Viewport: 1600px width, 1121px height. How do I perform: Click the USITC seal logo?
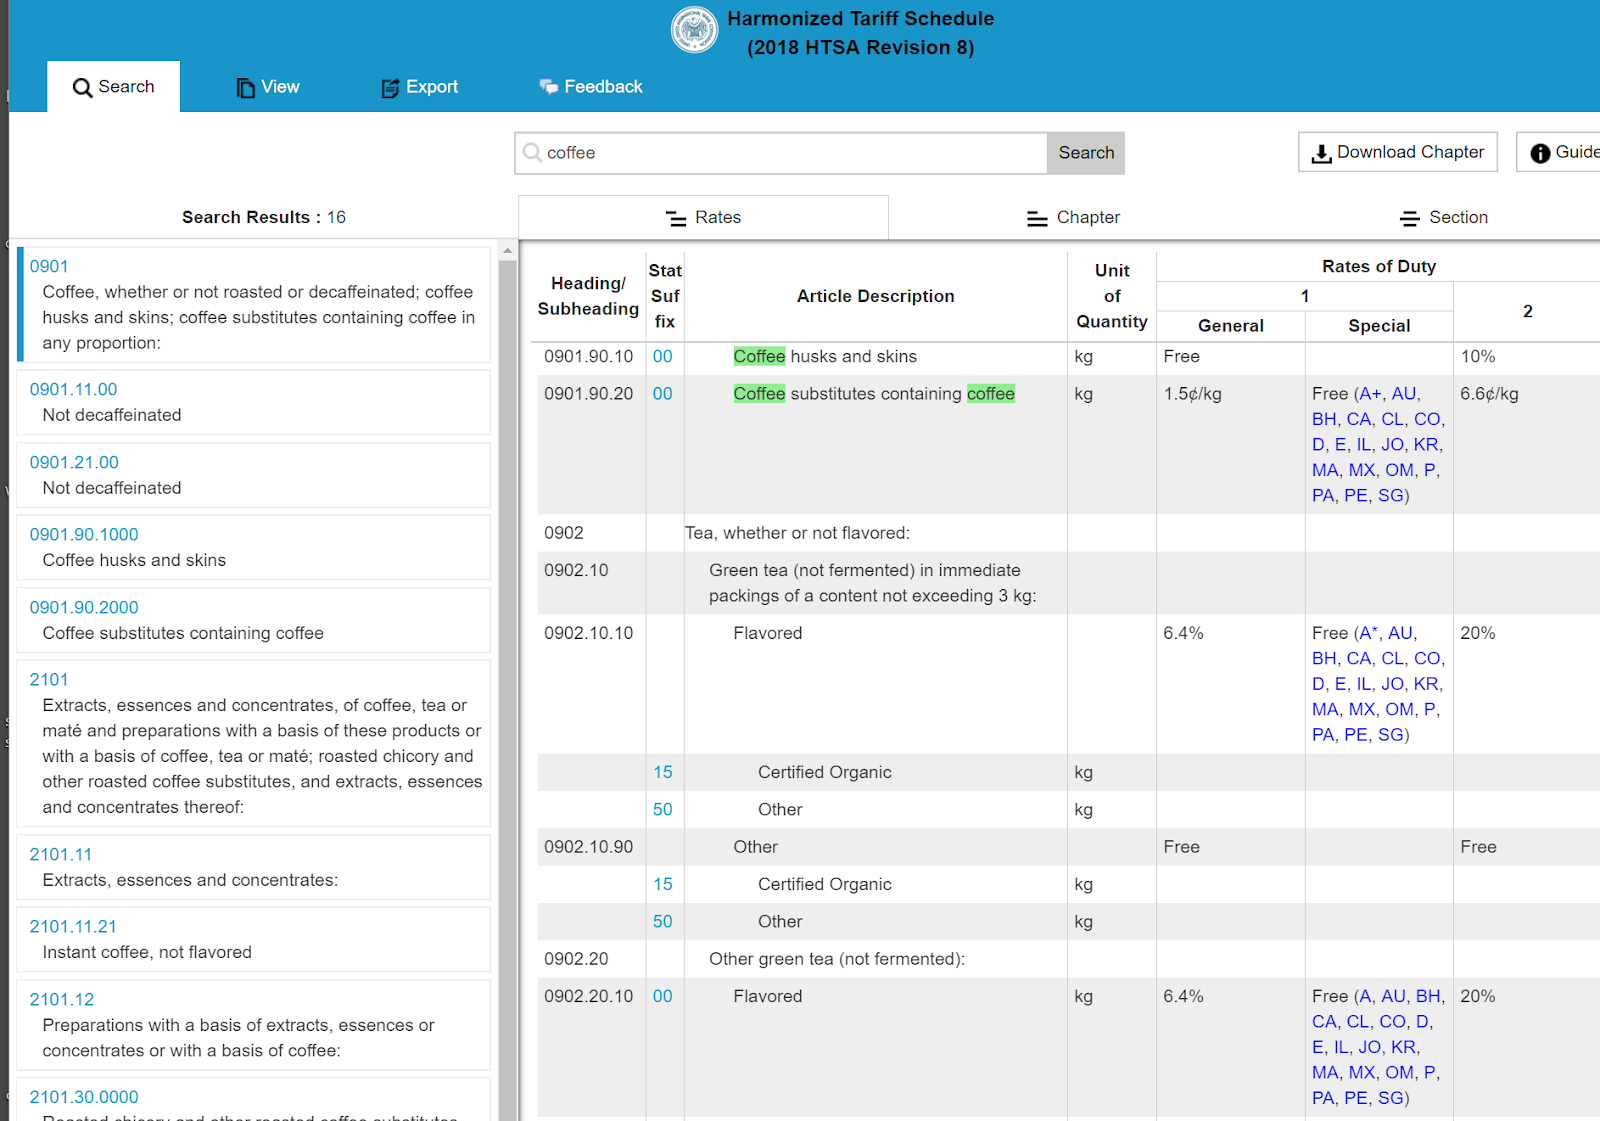(x=694, y=30)
